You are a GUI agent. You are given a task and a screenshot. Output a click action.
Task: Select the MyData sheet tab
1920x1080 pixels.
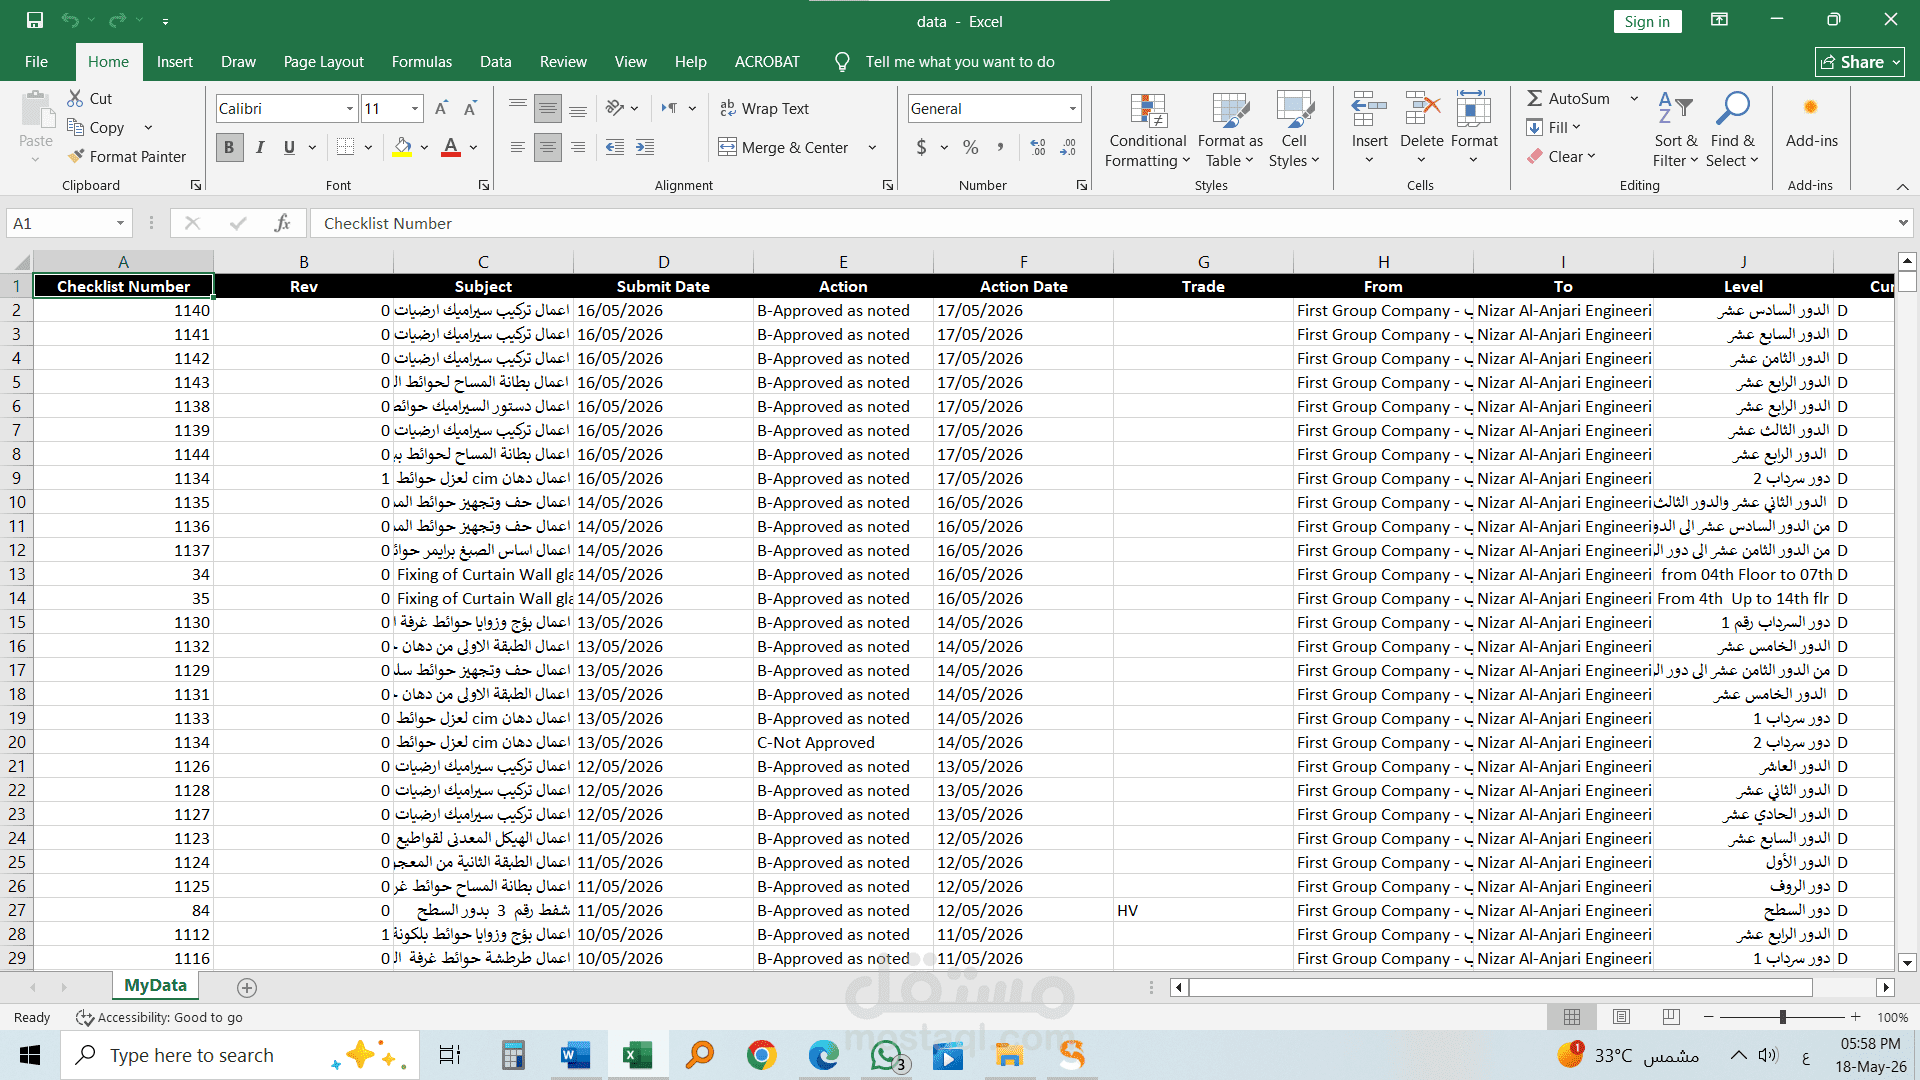(x=155, y=985)
